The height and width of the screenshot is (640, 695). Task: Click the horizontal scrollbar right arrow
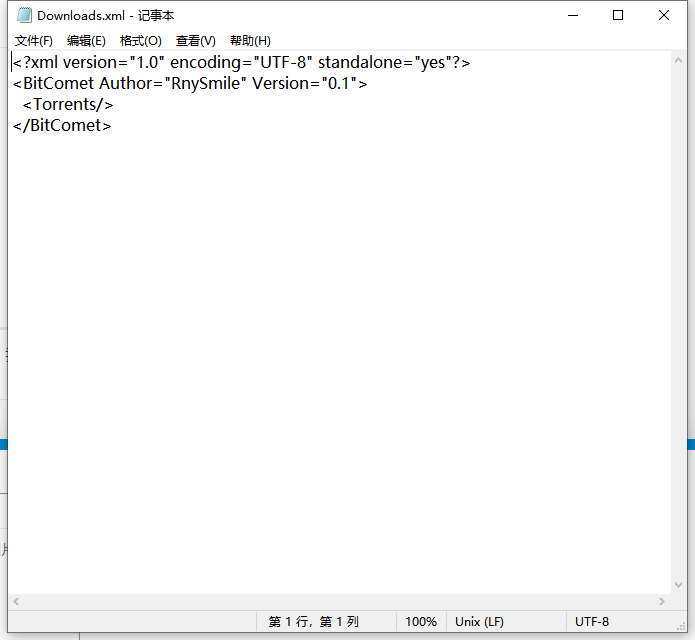pos(662,601)
